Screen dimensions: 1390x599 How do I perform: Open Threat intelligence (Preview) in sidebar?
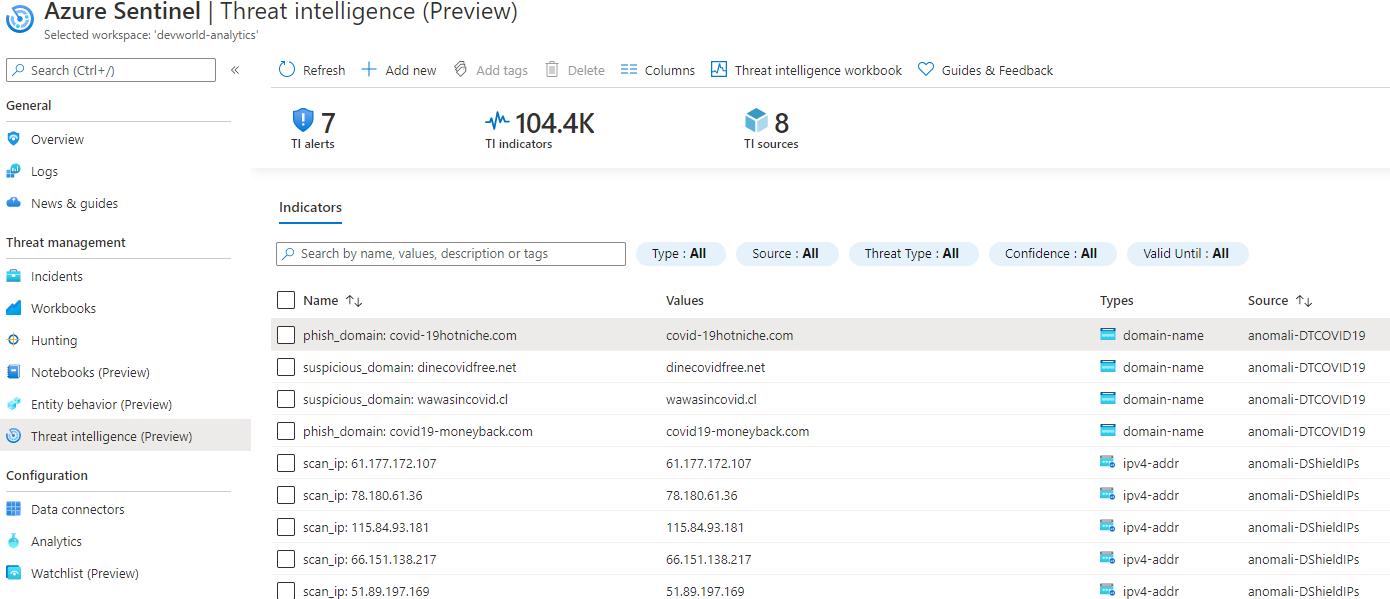click(125, 436)
